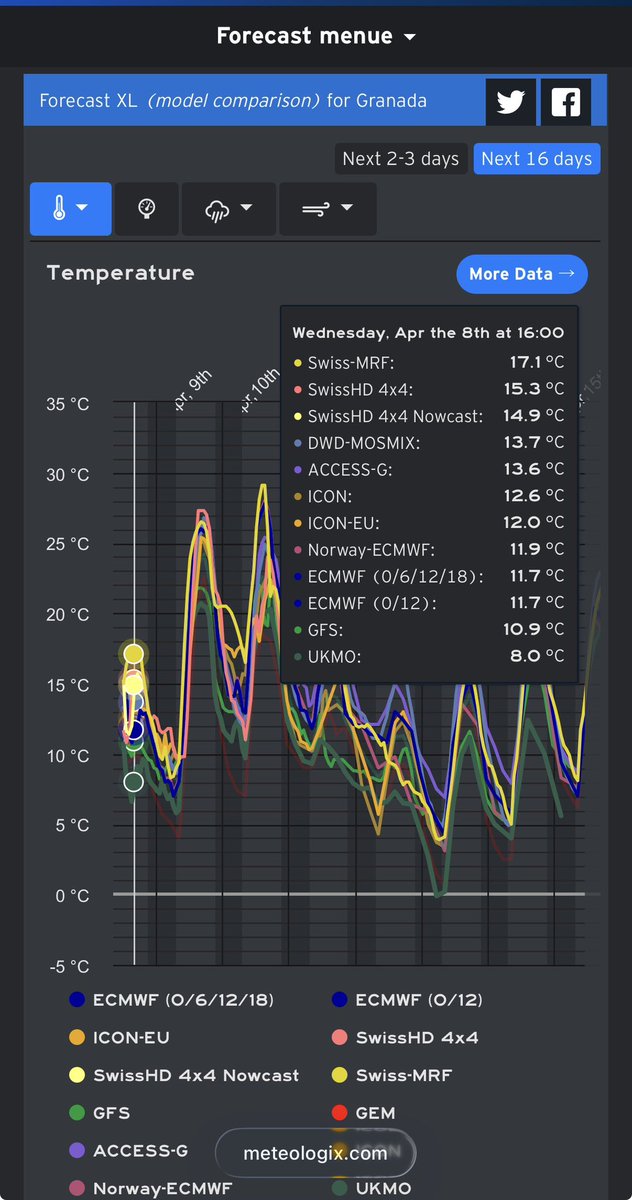Click tooltip row 'UKMO: 8.0 °C'
The width and height of the screenshot is (632, 1200).
pos(428,656)
